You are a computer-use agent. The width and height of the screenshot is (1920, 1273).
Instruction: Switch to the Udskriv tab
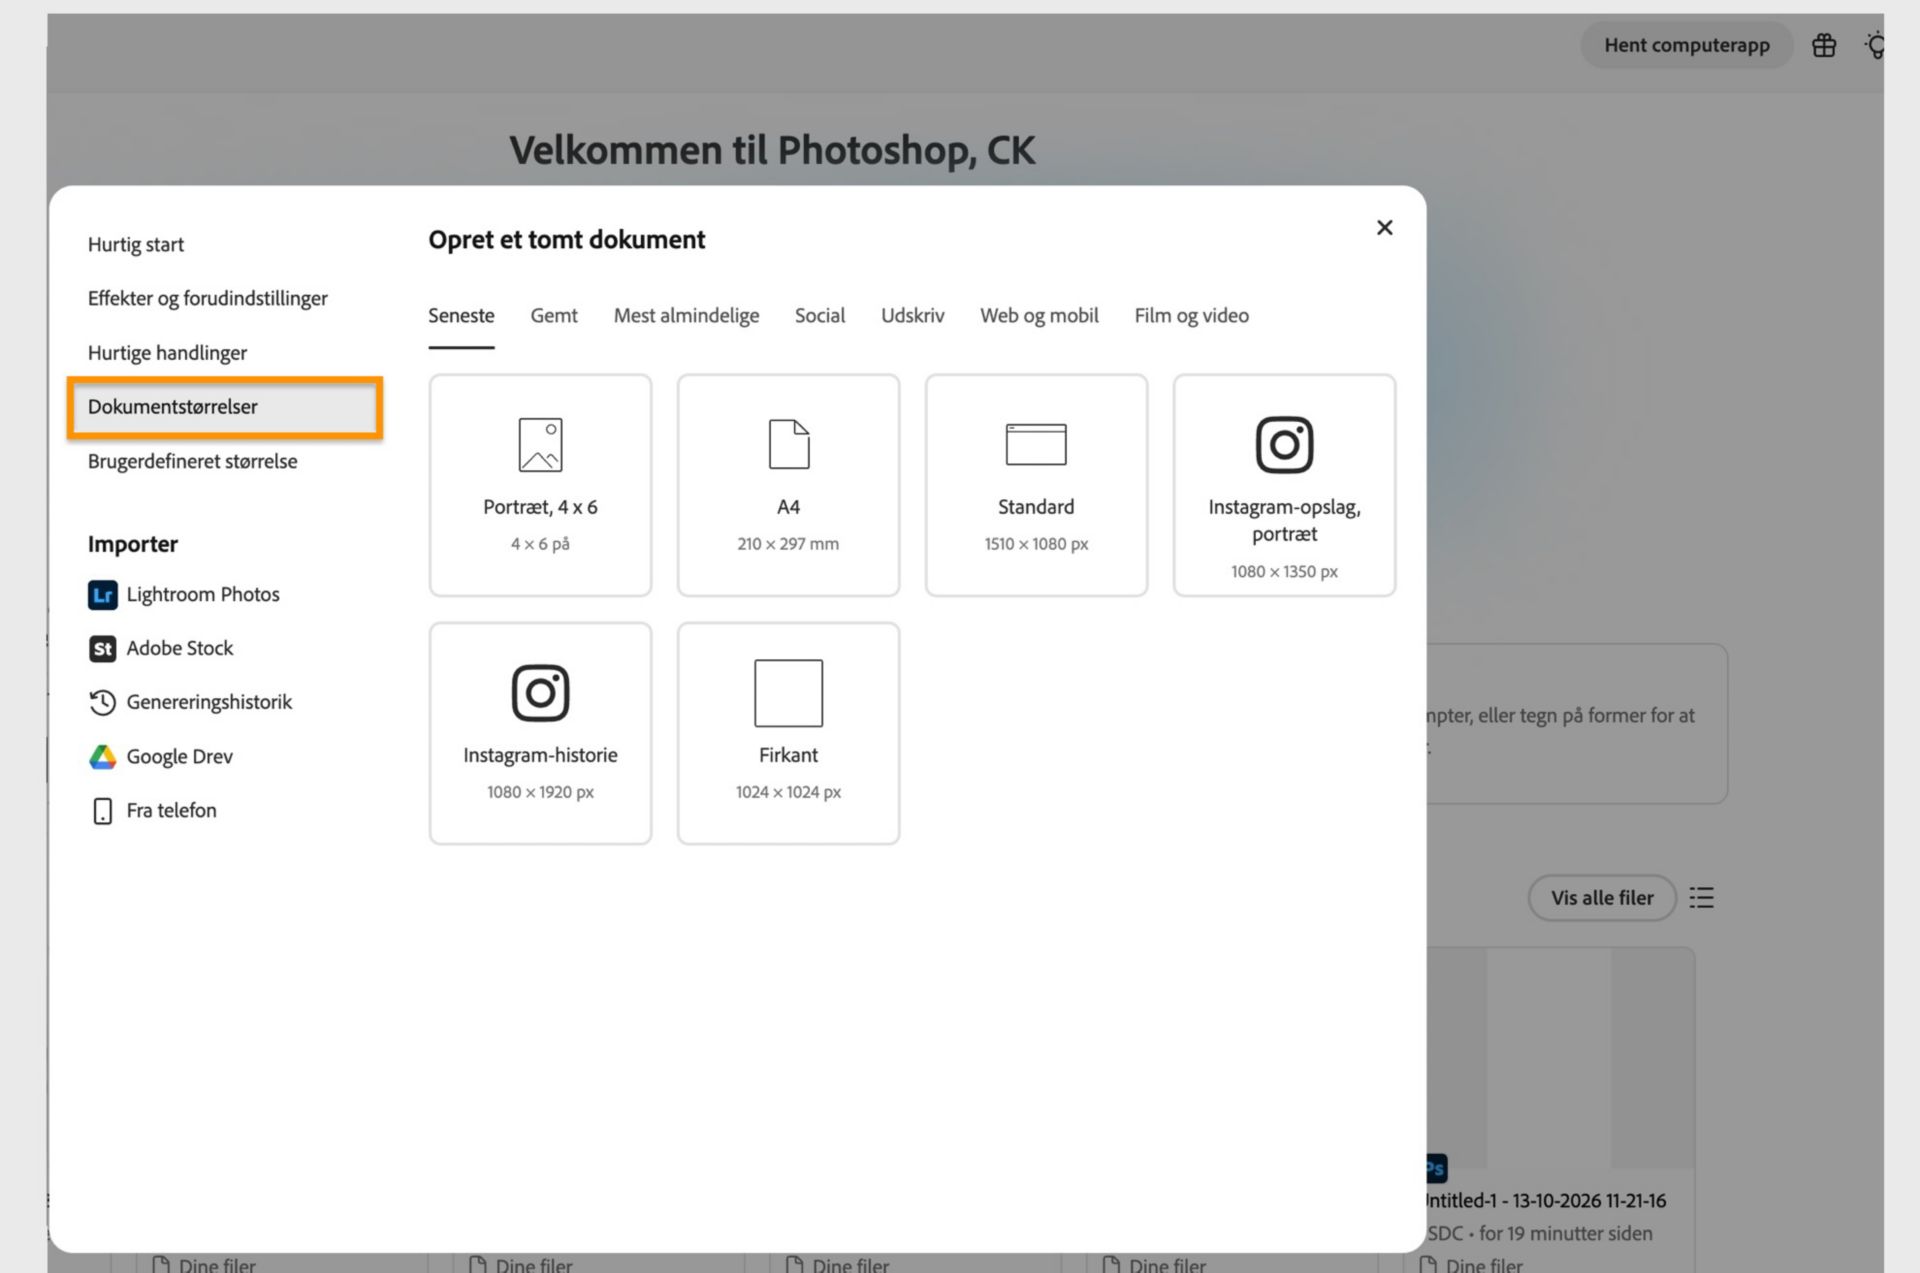(912, 316)
